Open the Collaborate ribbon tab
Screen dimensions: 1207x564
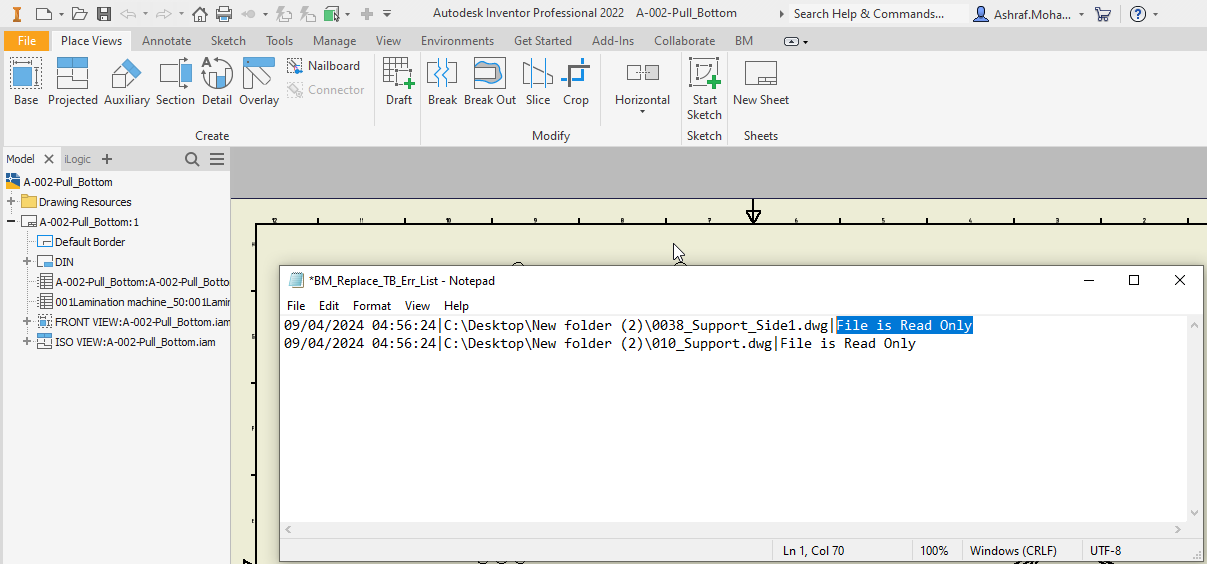tap(684, 41)
